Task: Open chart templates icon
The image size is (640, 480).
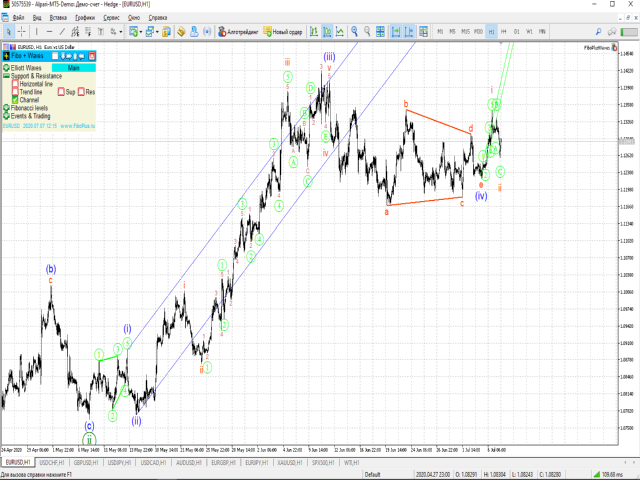Action: 423,32
